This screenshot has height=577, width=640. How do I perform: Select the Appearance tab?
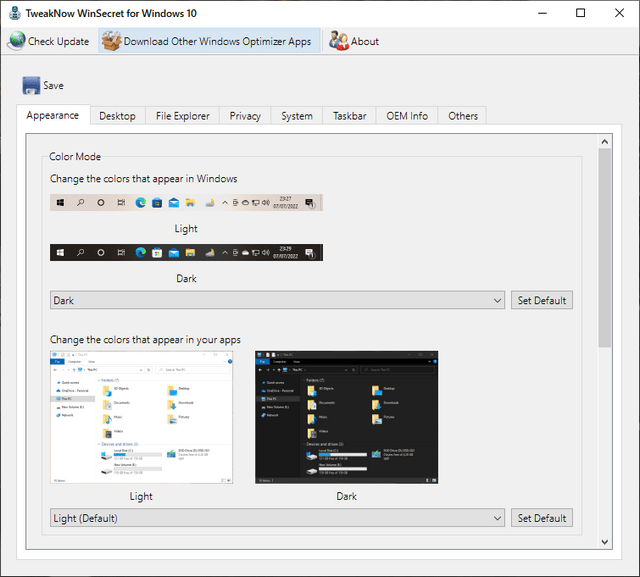(53, 115)
